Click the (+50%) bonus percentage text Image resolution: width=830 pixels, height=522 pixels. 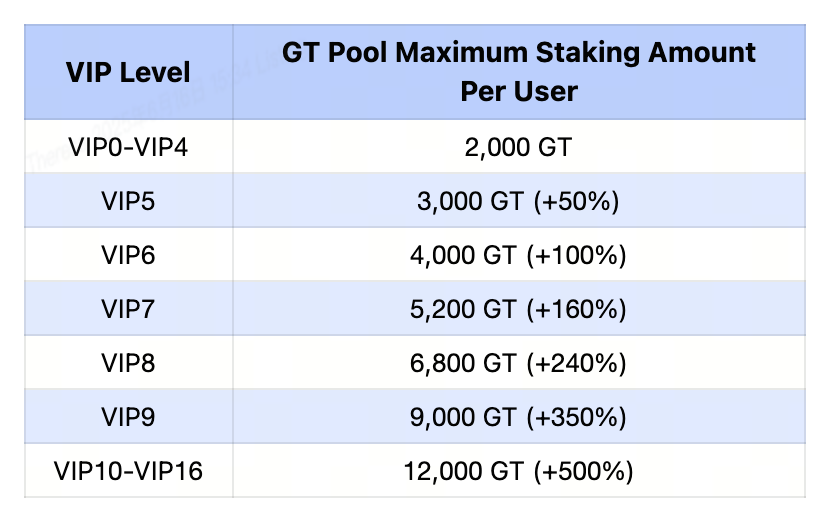coord(575,202)
